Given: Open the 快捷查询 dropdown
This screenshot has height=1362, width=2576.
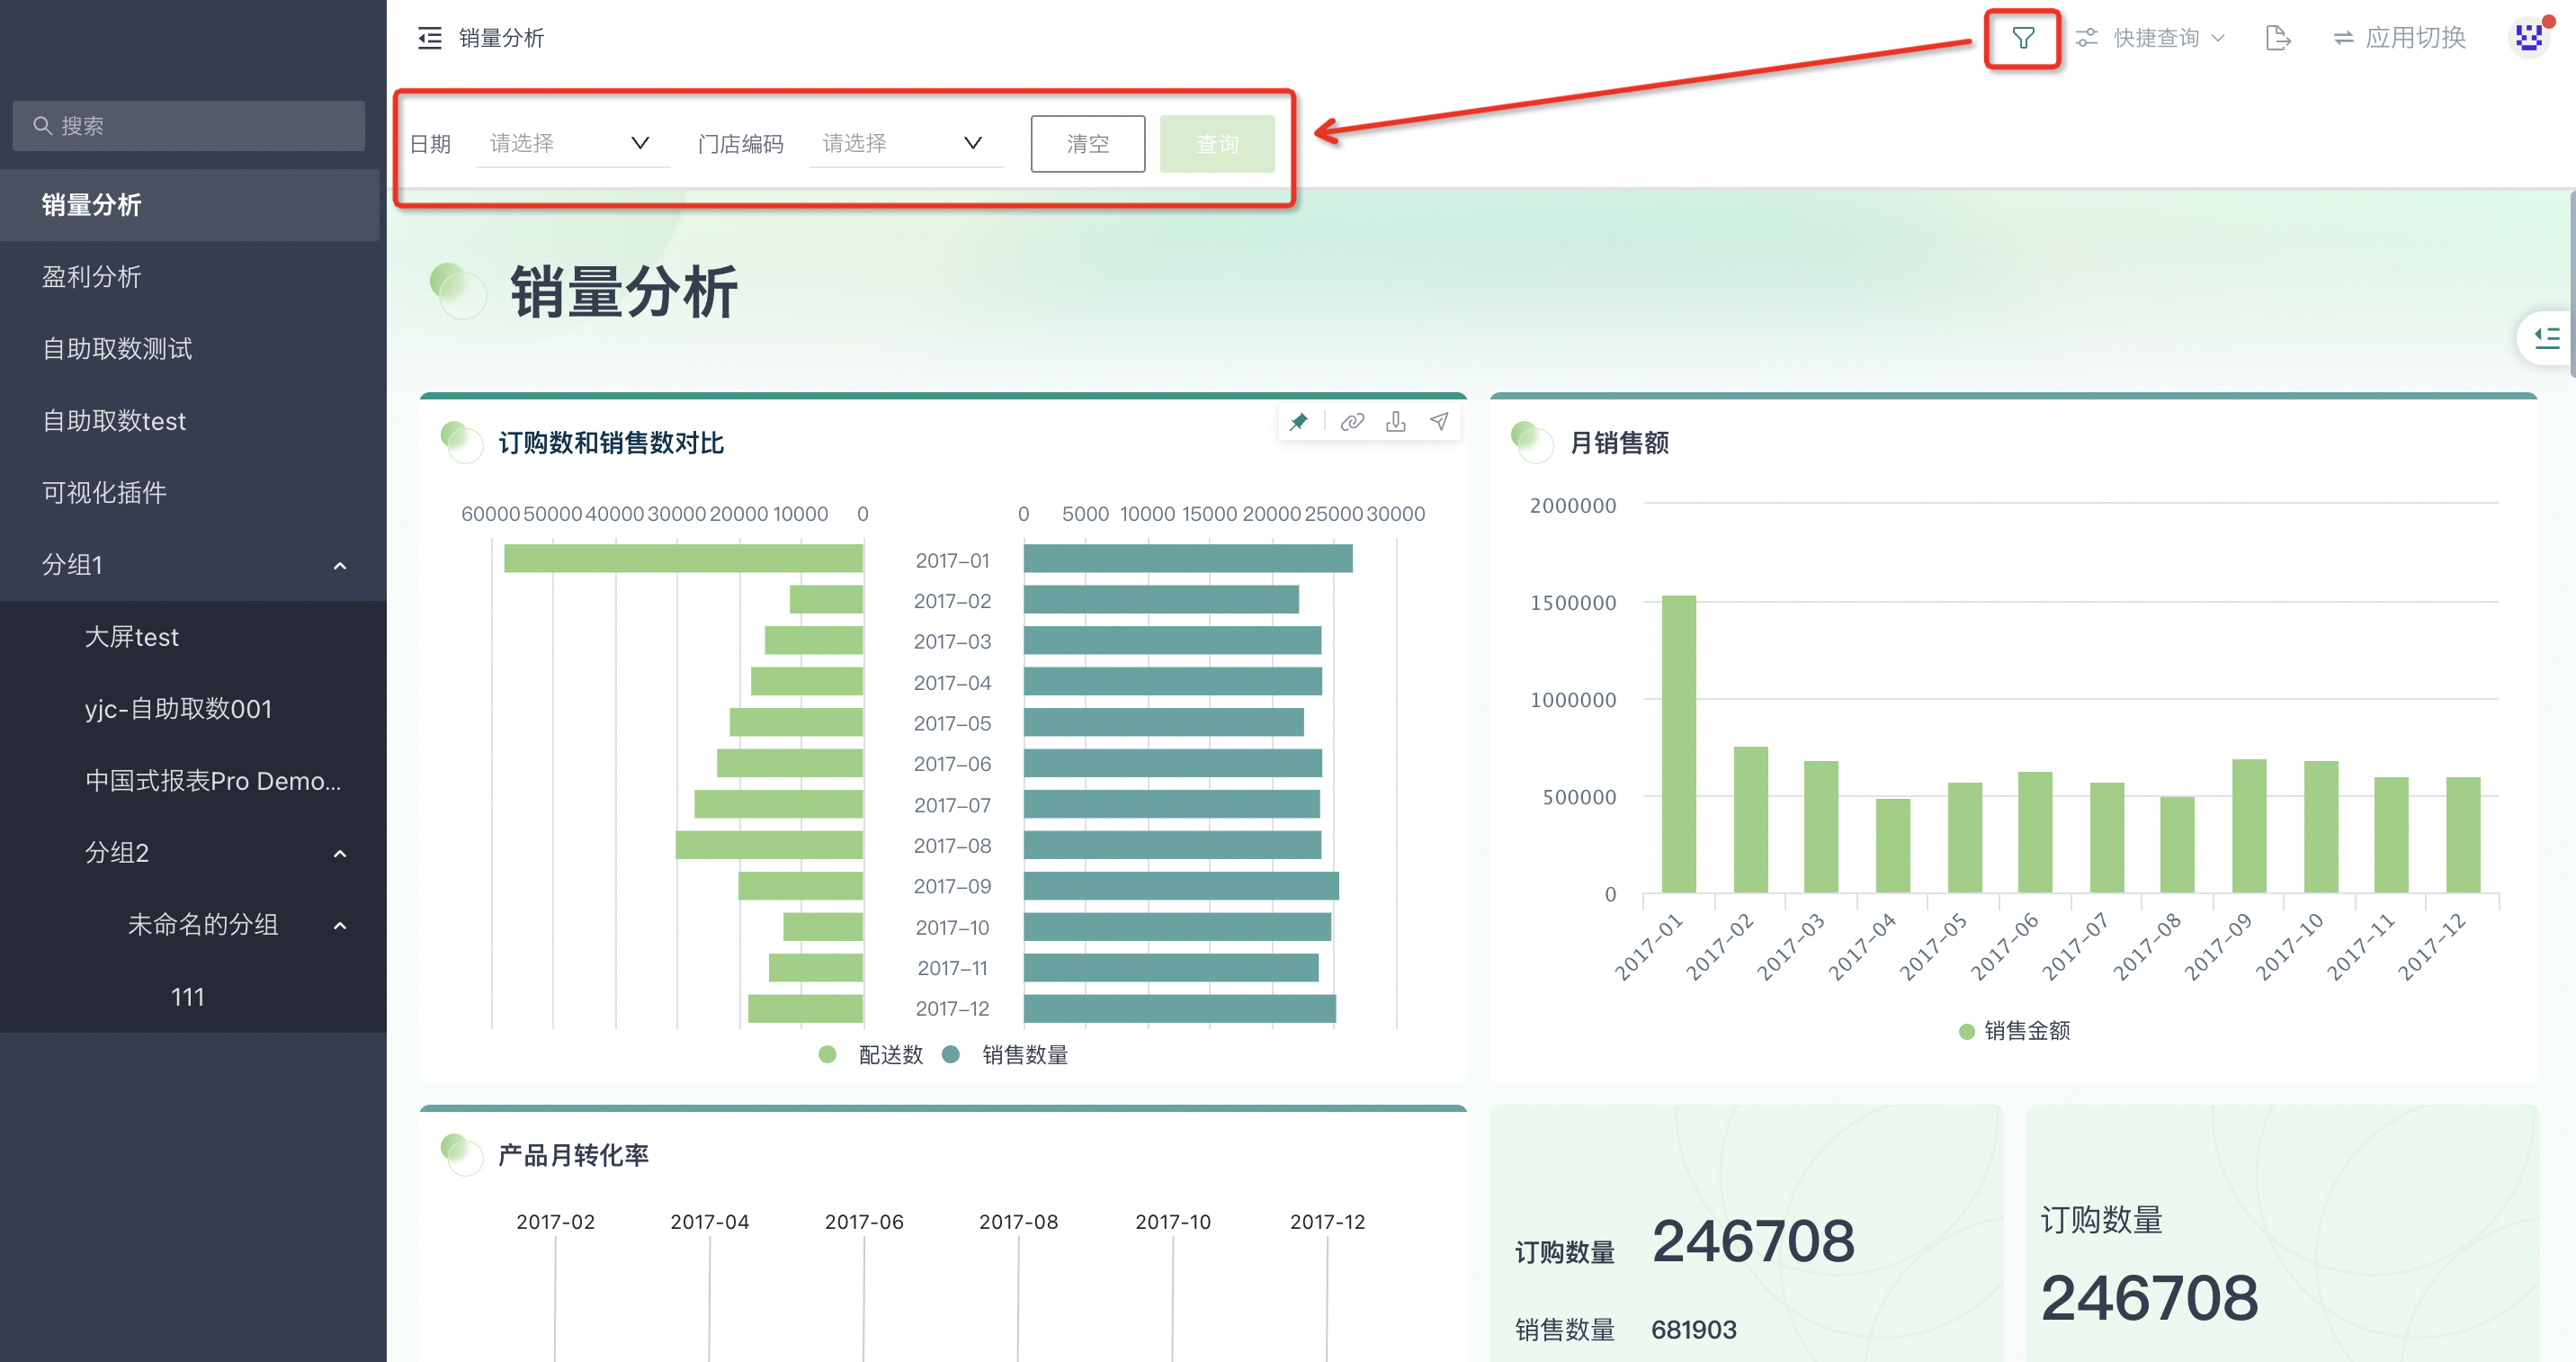Looking at the screenshot, I should pyautogui.click(x=2168, y=38).
